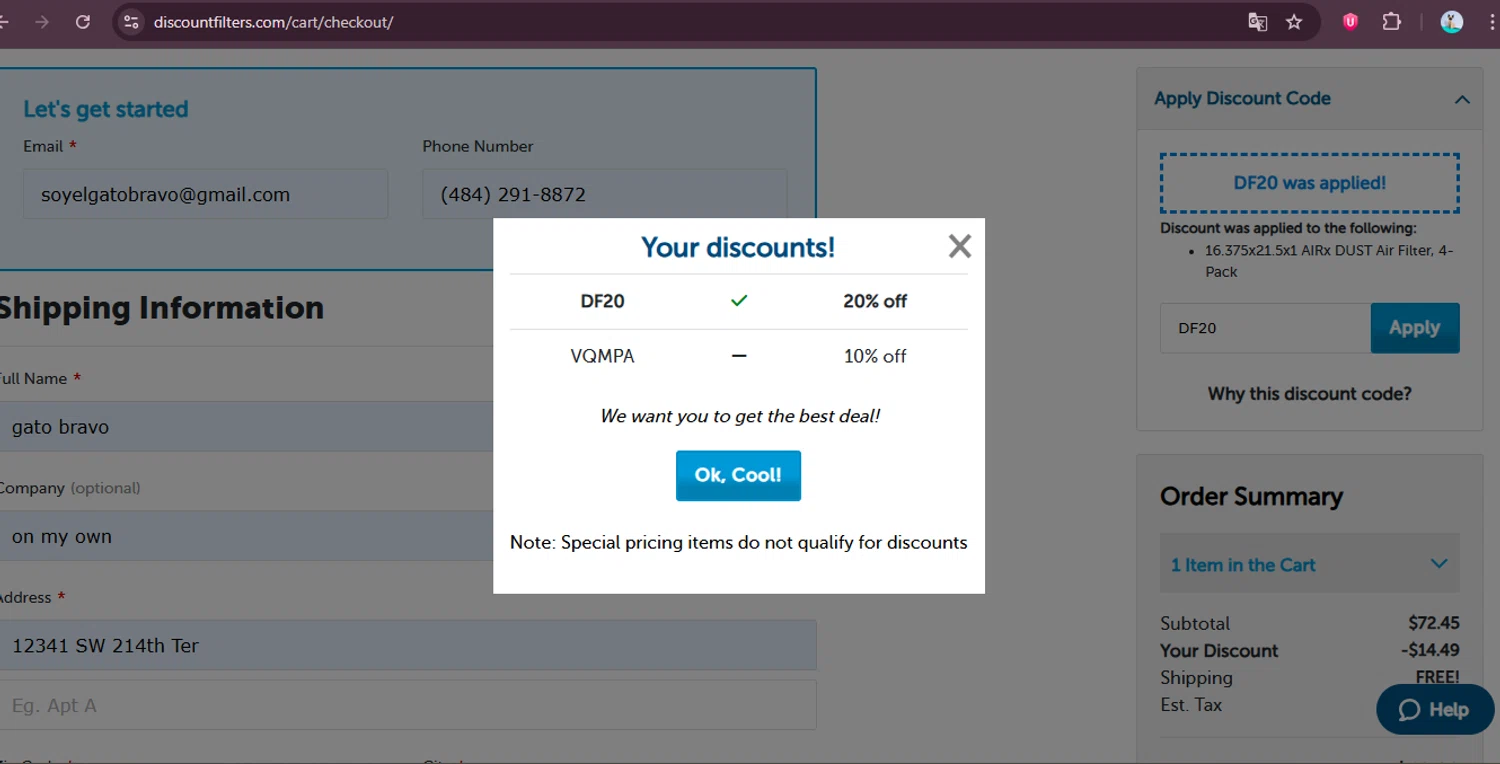1500x764 pixels.
Task: Bookmark this page with the star icon
Action: [x=1294, y=22]
